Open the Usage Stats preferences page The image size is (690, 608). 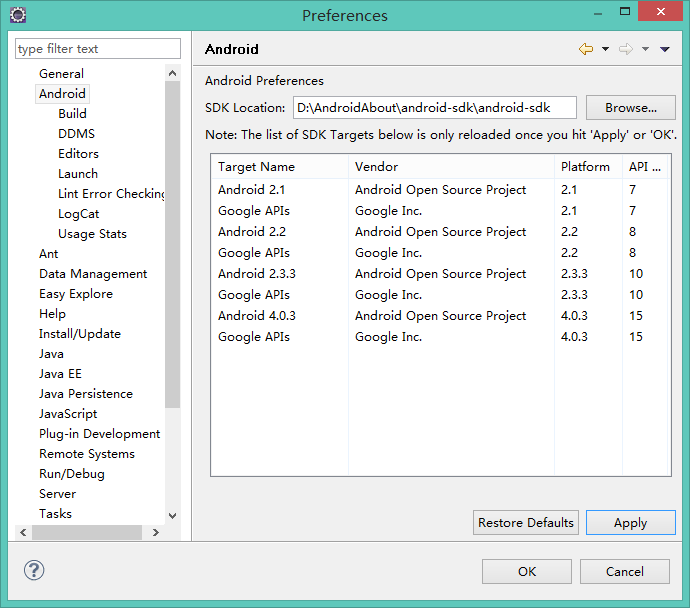click(92, 234)
